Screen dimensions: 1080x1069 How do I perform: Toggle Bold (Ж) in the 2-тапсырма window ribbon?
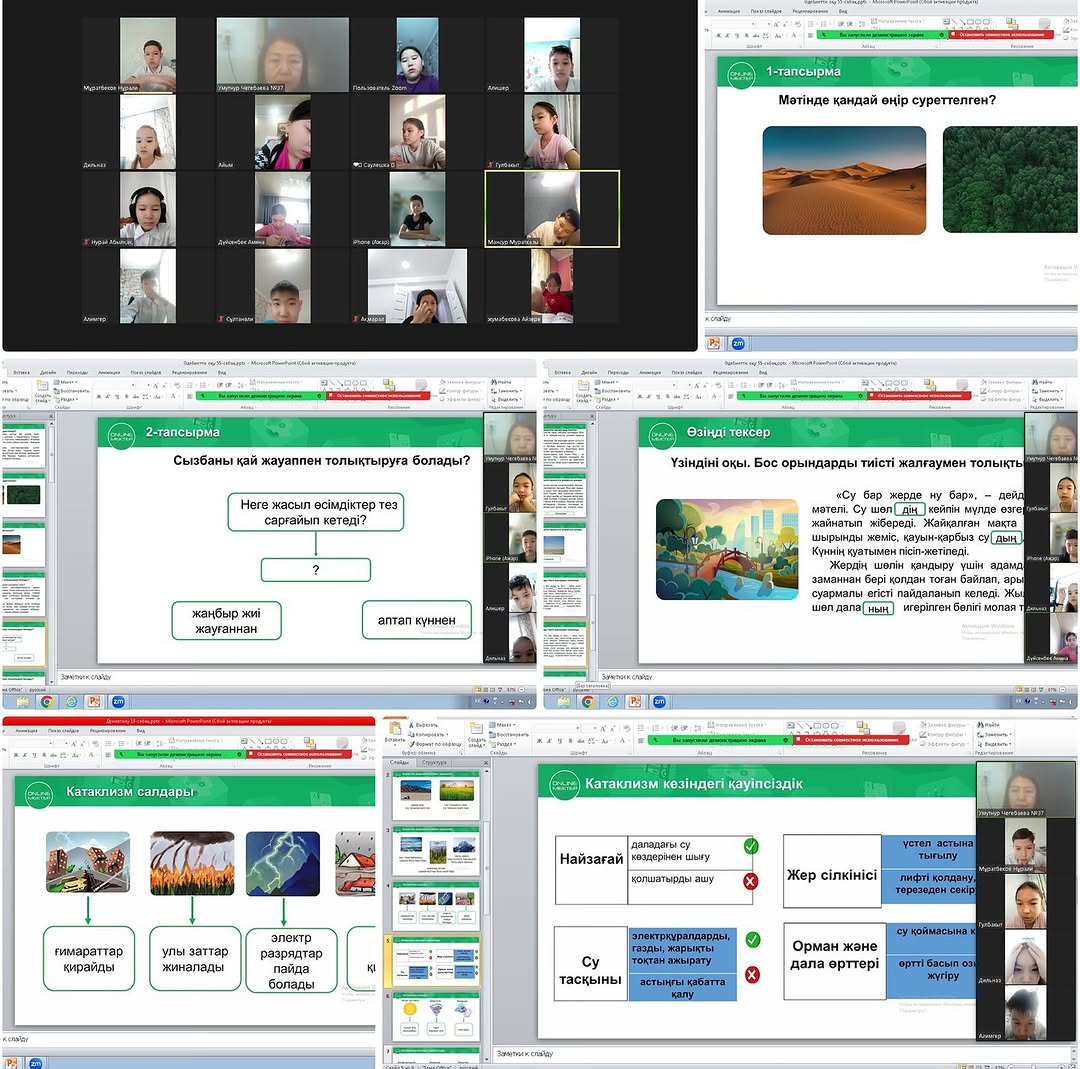pos(99,397)
